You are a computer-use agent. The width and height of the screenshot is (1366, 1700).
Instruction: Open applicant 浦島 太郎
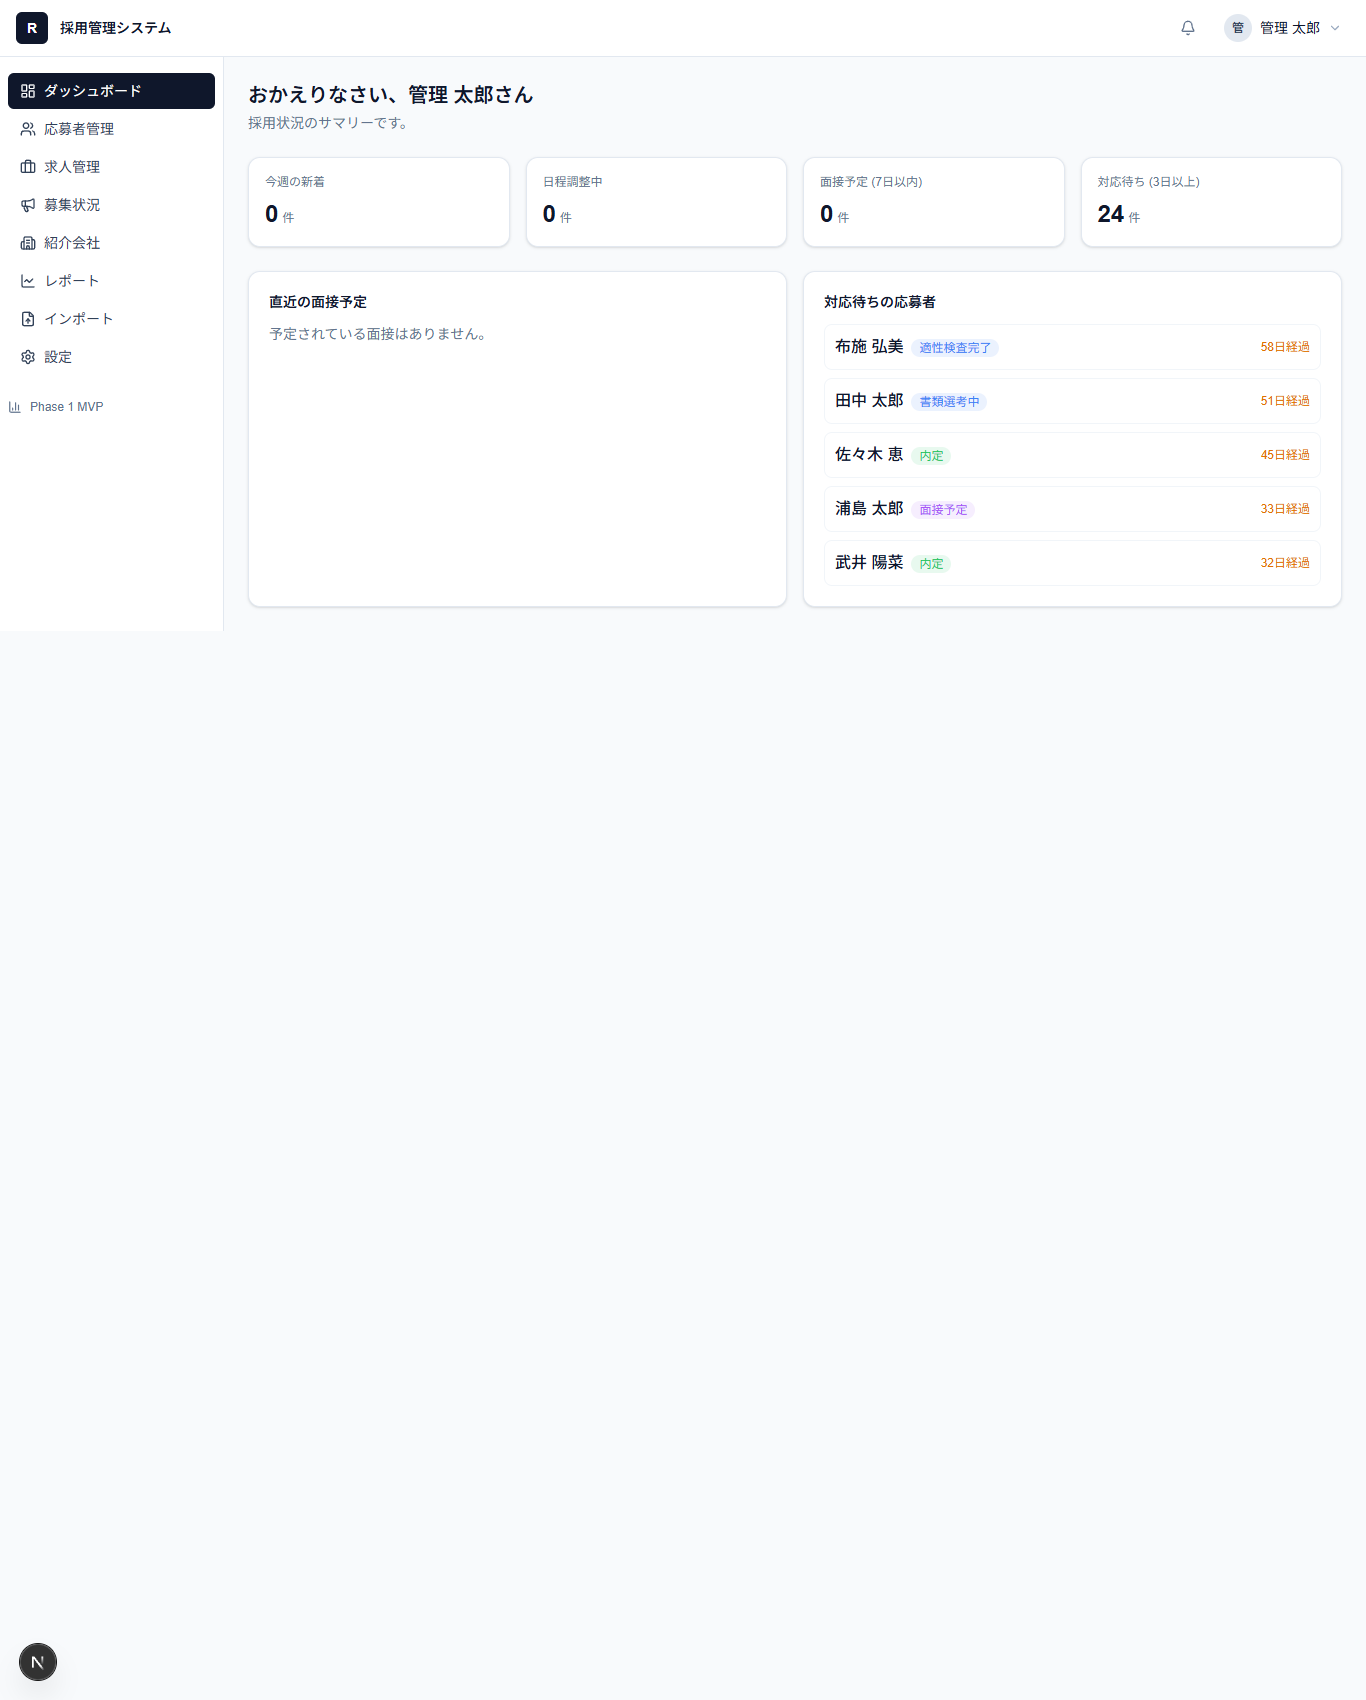(x=1072, y=509)
